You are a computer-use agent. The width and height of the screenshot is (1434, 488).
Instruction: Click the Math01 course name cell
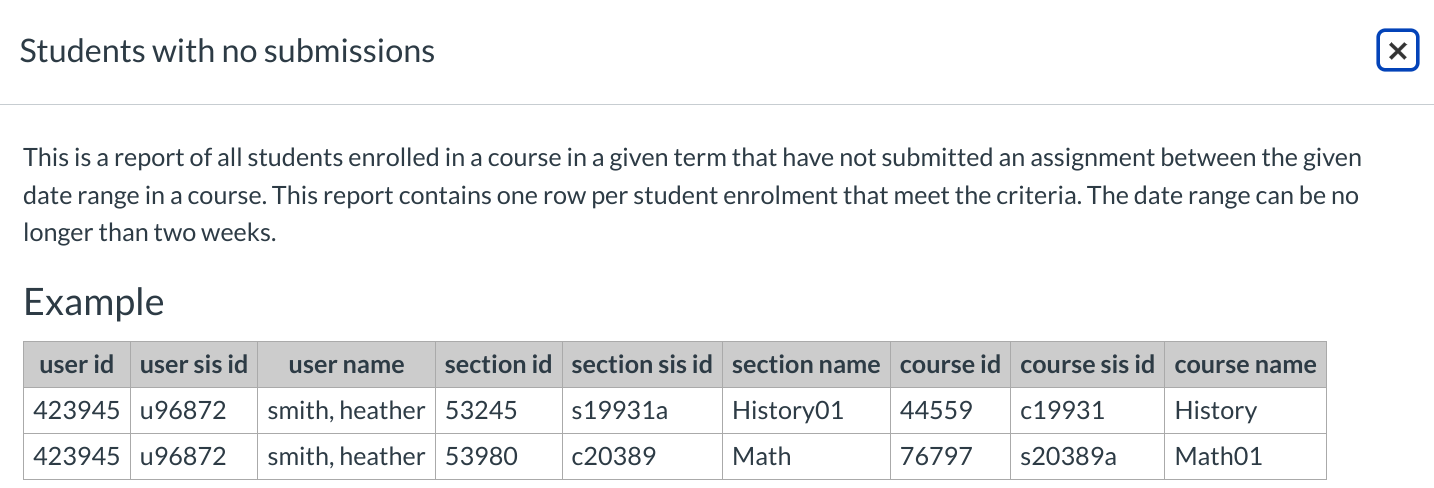[x=1218, y=457]
